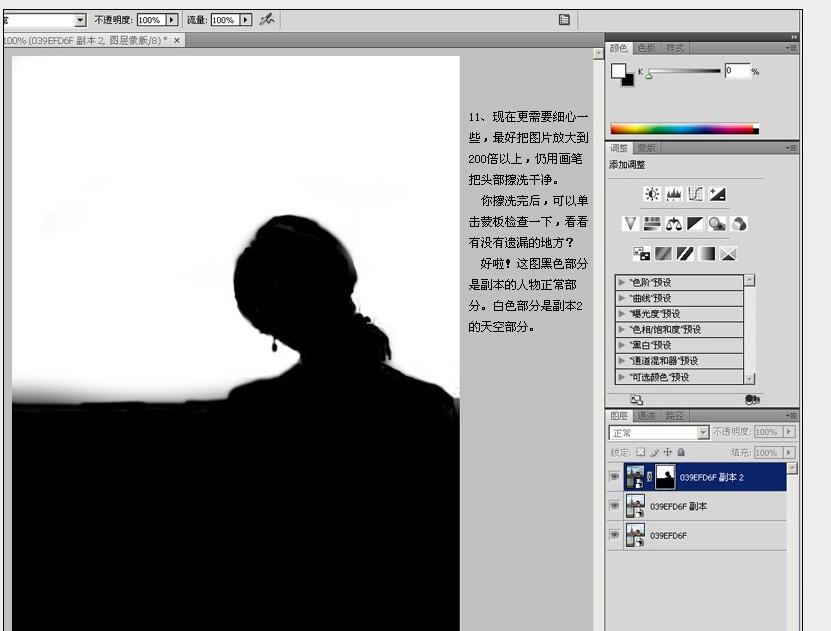Hide the 039EFD6F 副本 layer
831x631 pixels.
click(x=614, y=506)
